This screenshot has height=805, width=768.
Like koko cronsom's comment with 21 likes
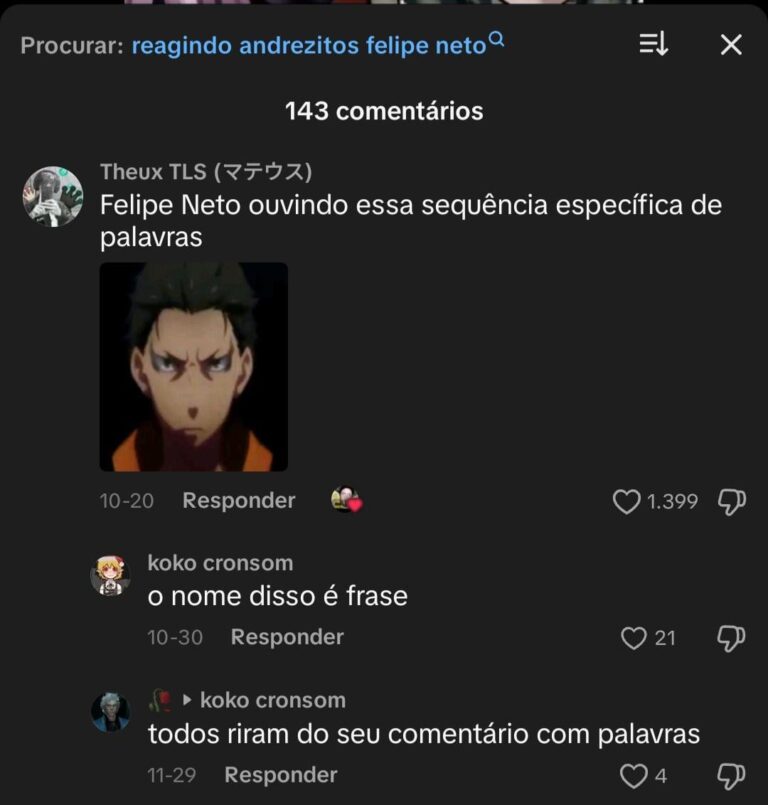(633, 638)
